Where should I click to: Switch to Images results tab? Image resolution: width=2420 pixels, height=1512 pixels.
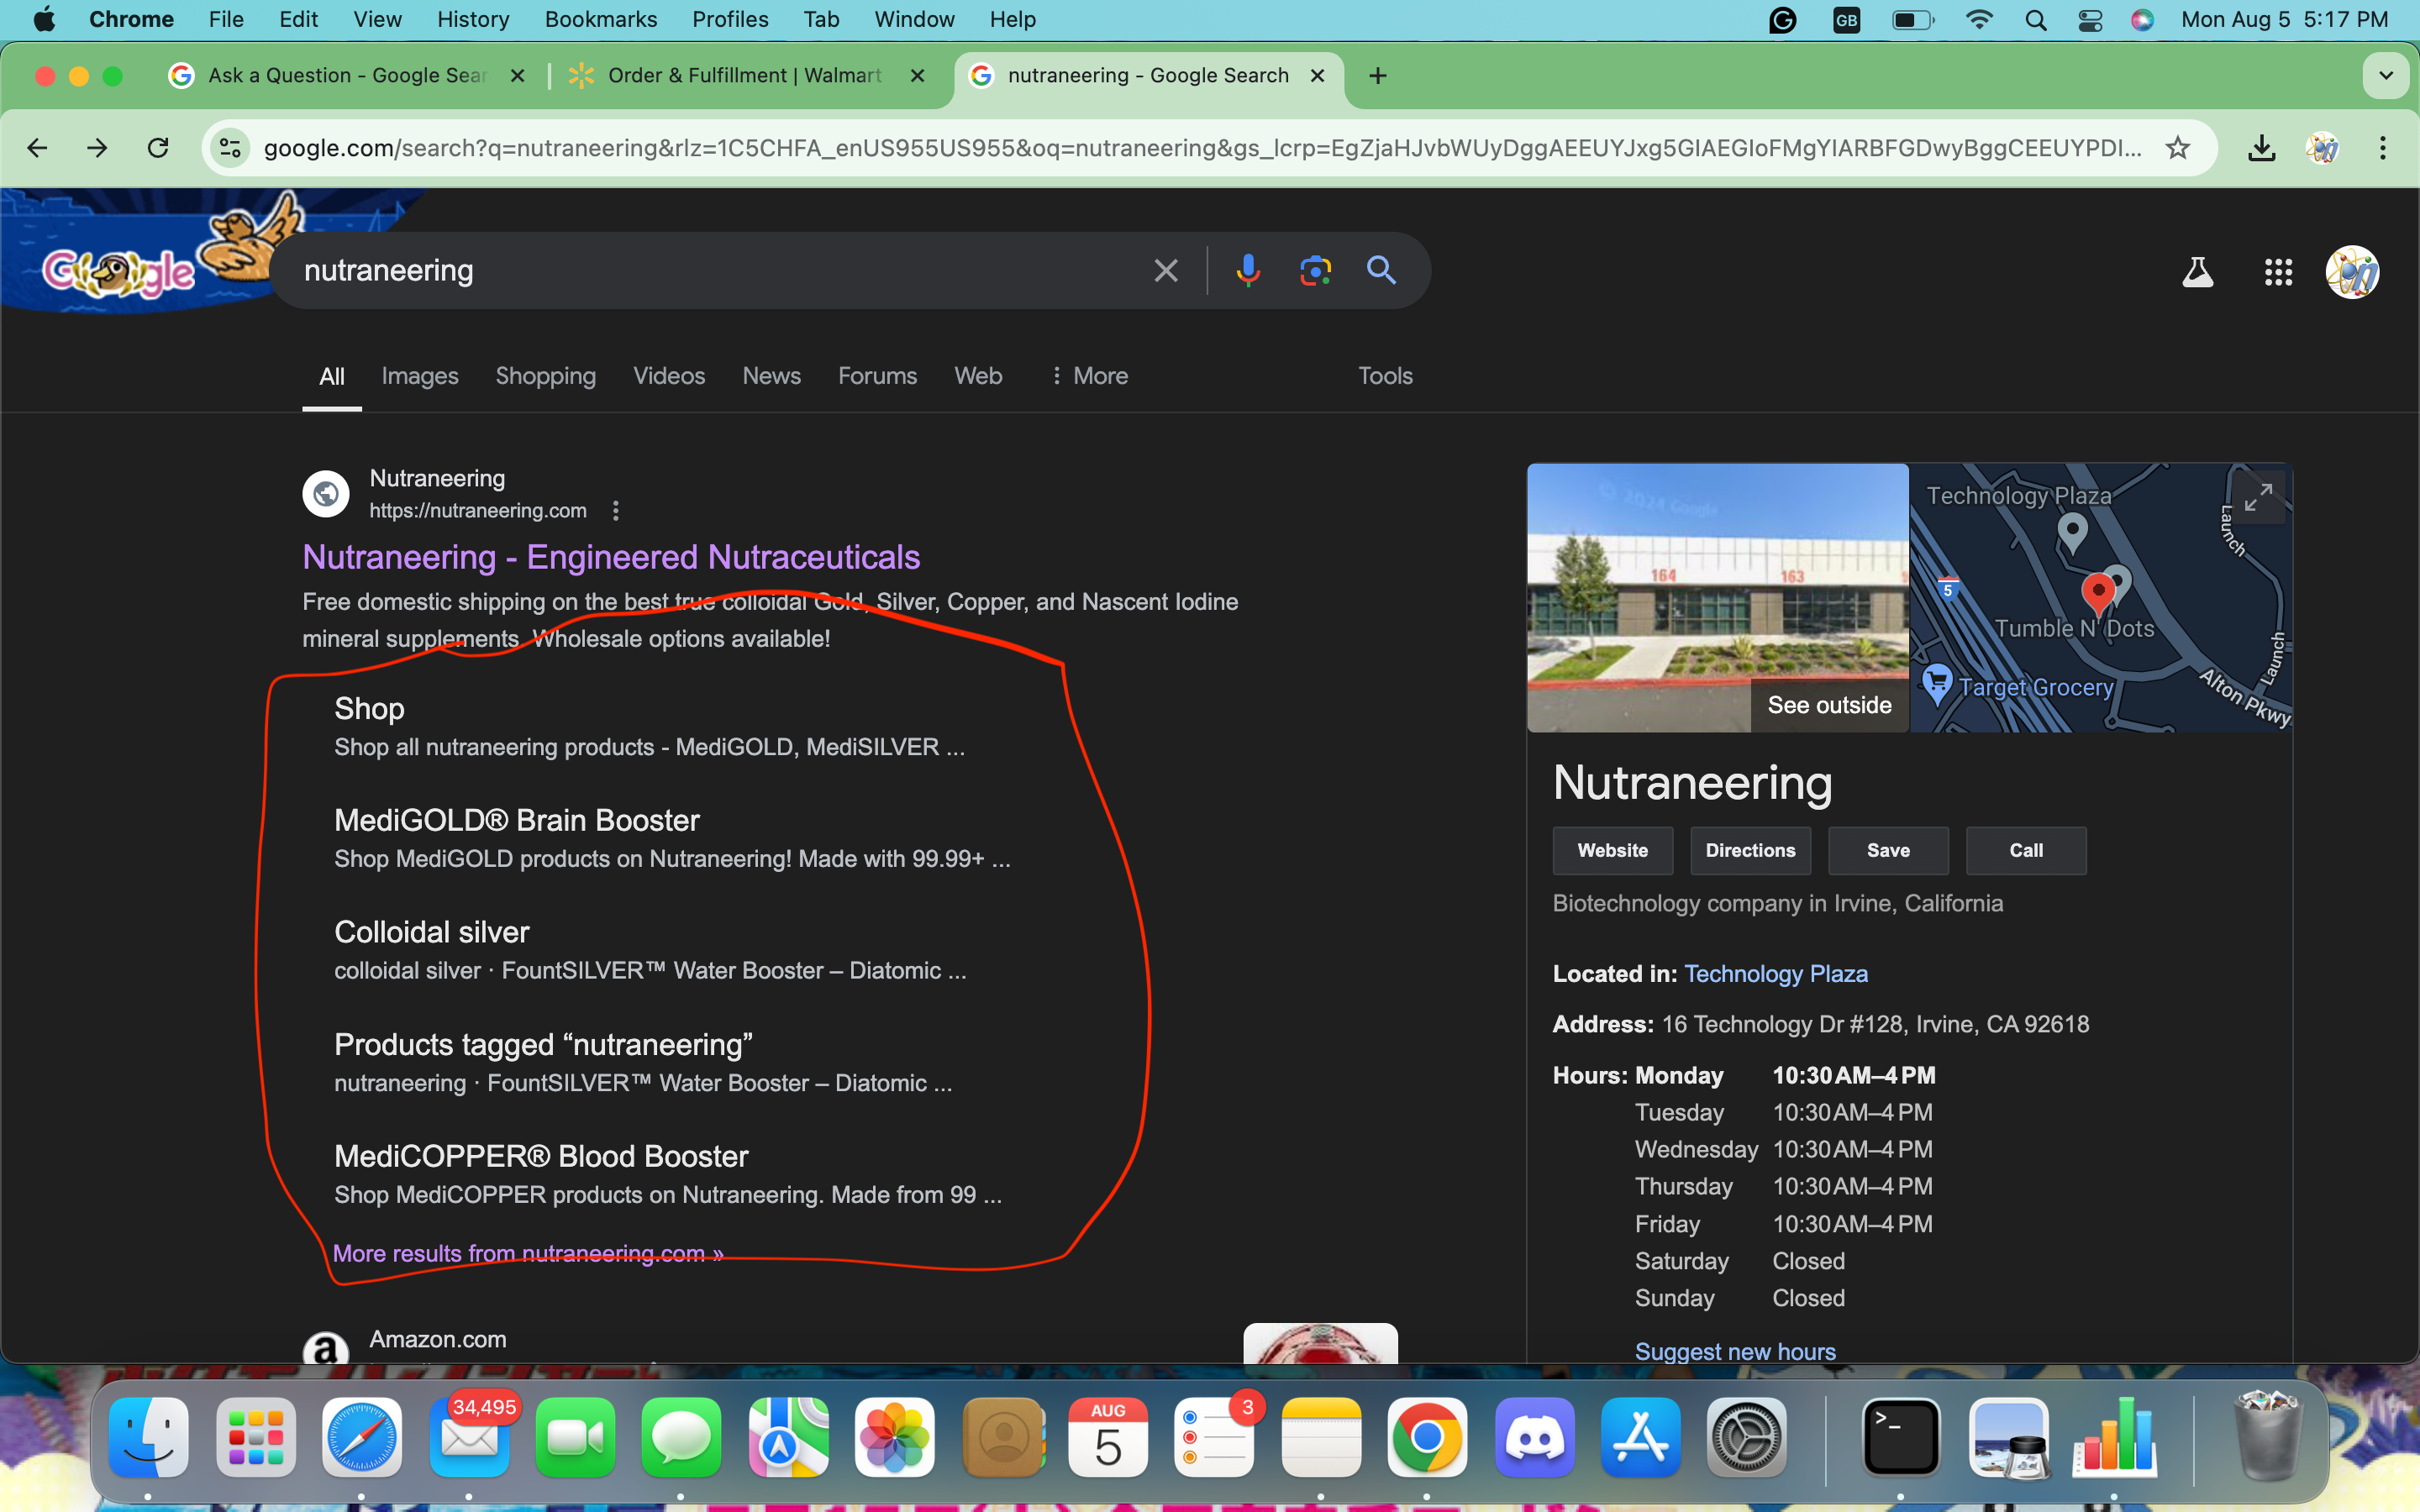[x=420, y=376]
